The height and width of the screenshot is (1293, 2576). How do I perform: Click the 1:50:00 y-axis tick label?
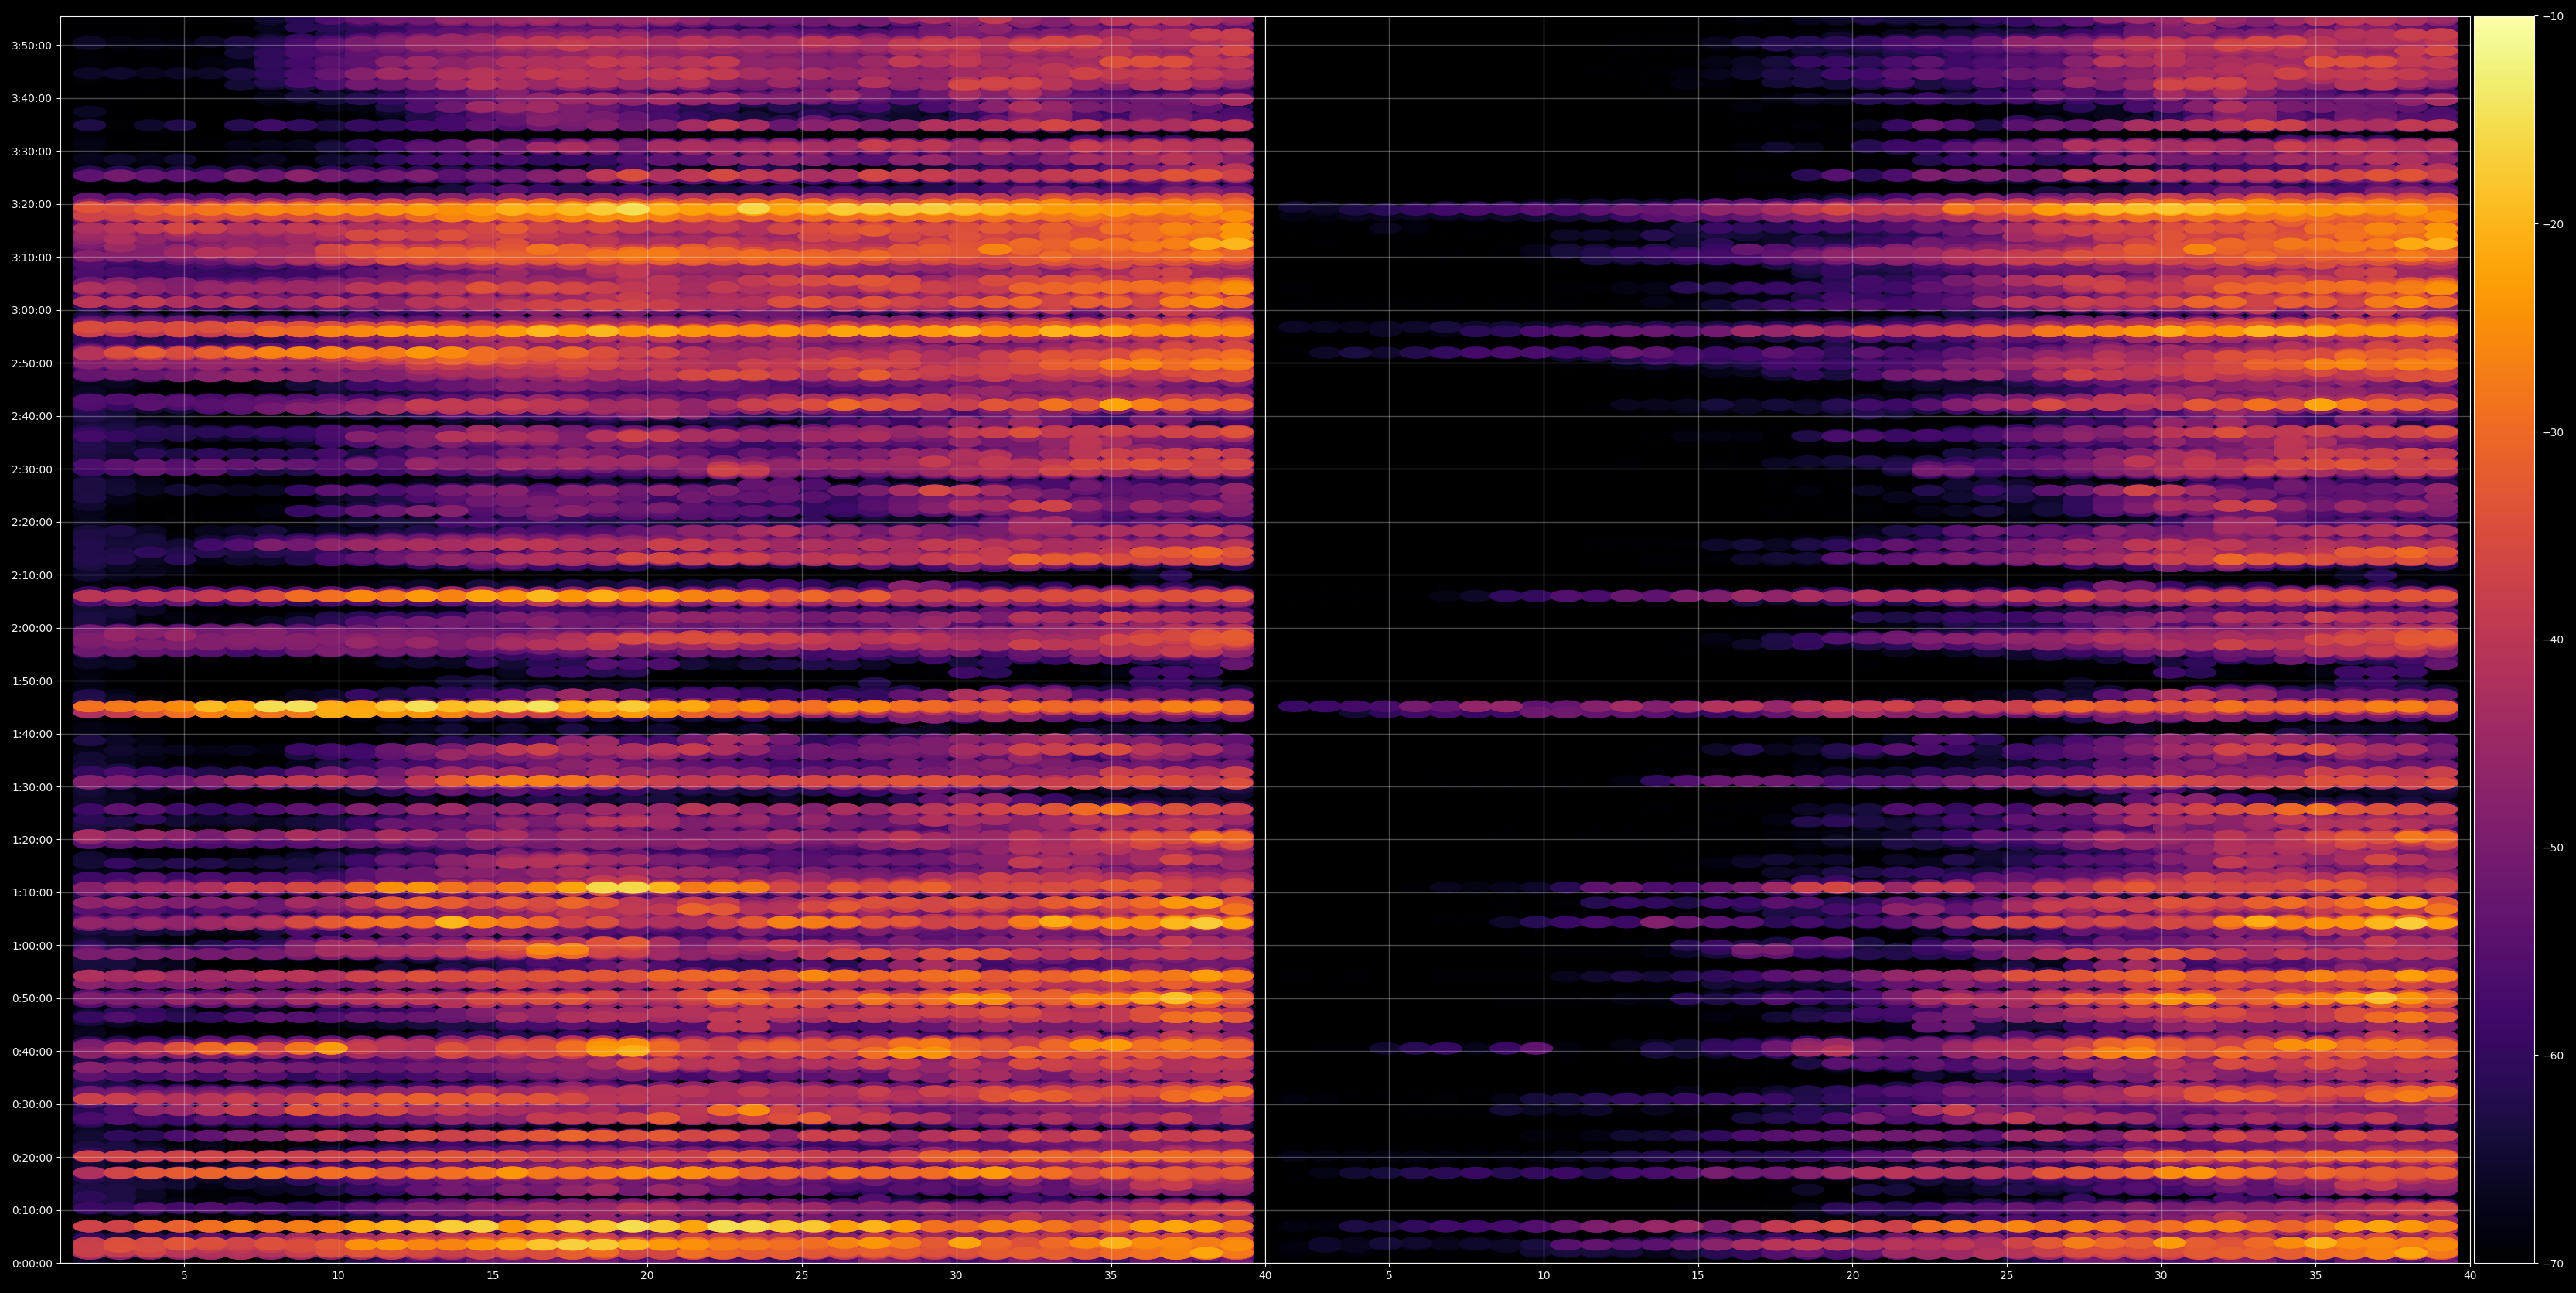(x=30, y=681)
